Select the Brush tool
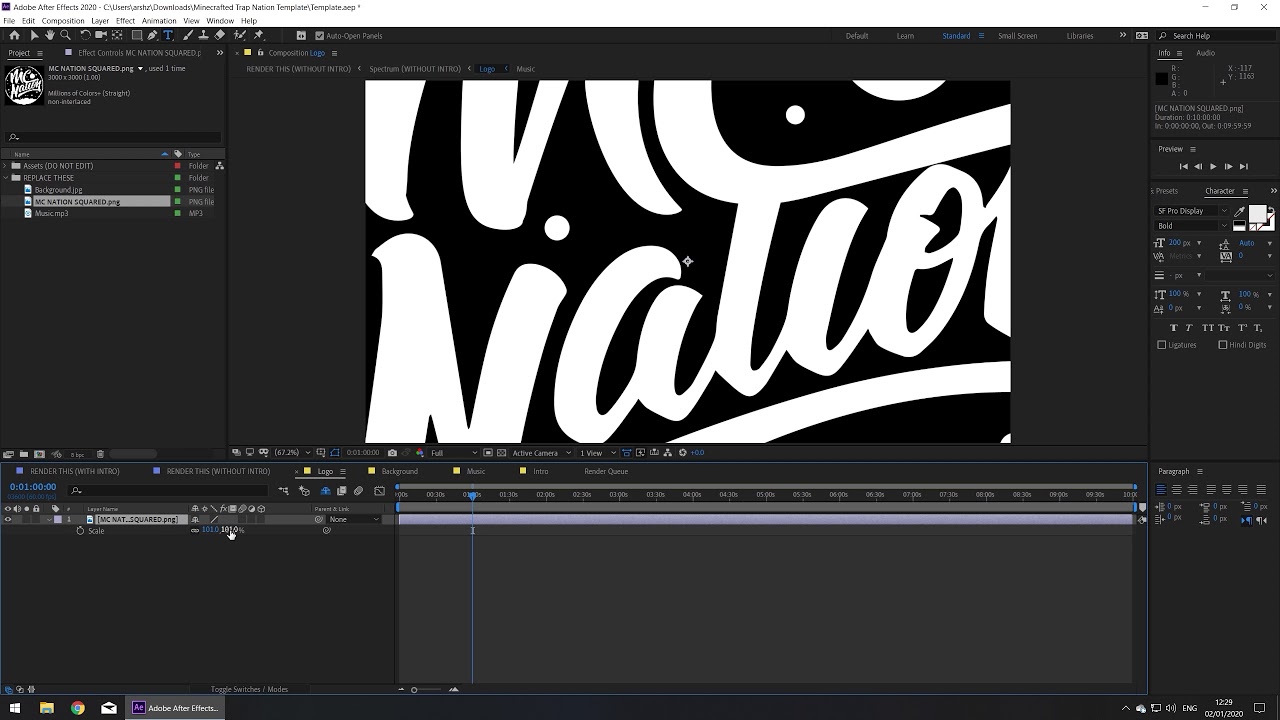The image size is (1280, 720). 188,35
